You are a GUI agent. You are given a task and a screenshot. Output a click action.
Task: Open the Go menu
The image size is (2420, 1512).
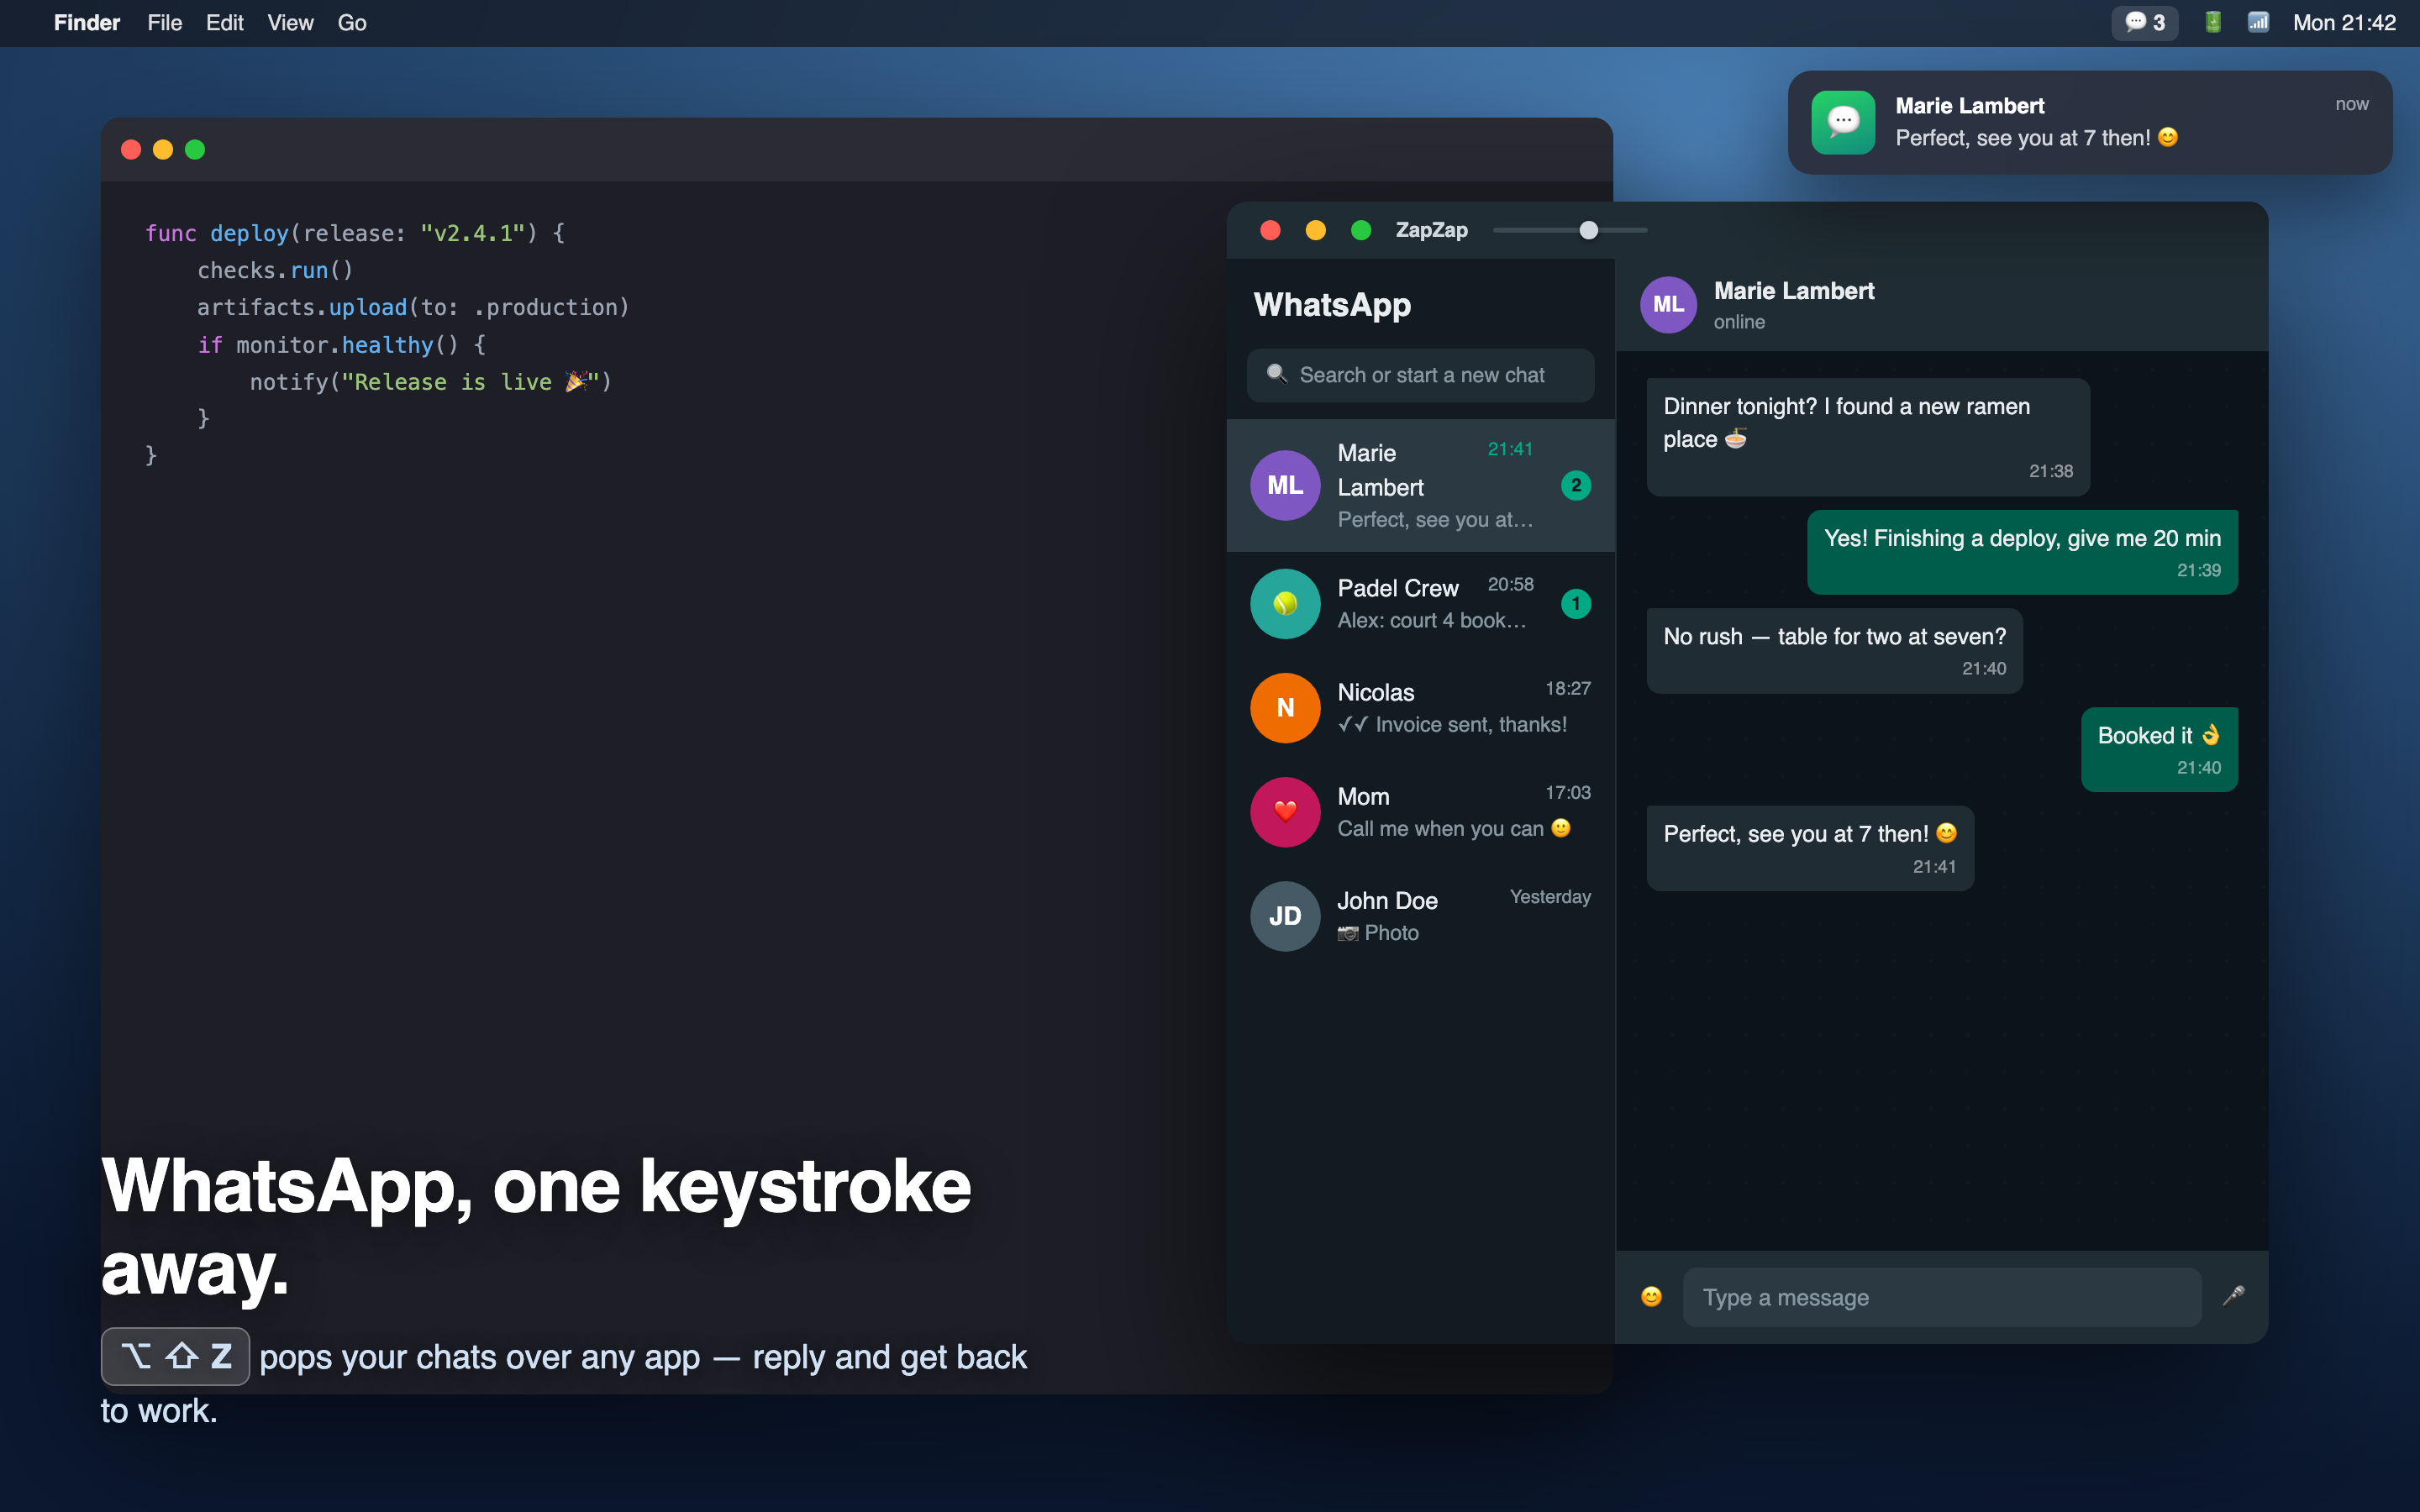click(352, 22)
